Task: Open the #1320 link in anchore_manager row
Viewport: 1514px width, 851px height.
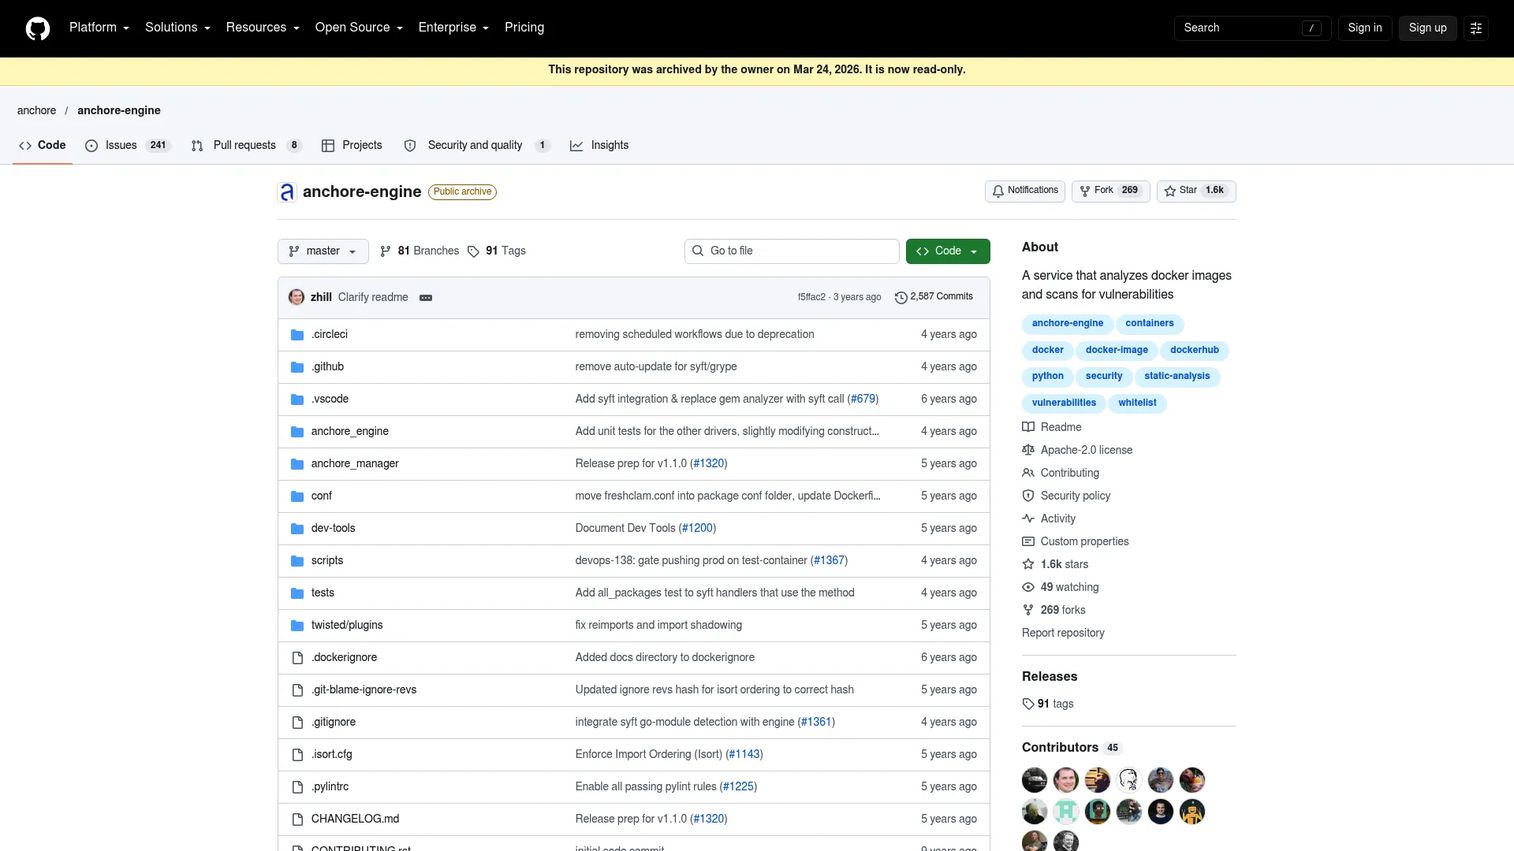Action: (709, 464)
